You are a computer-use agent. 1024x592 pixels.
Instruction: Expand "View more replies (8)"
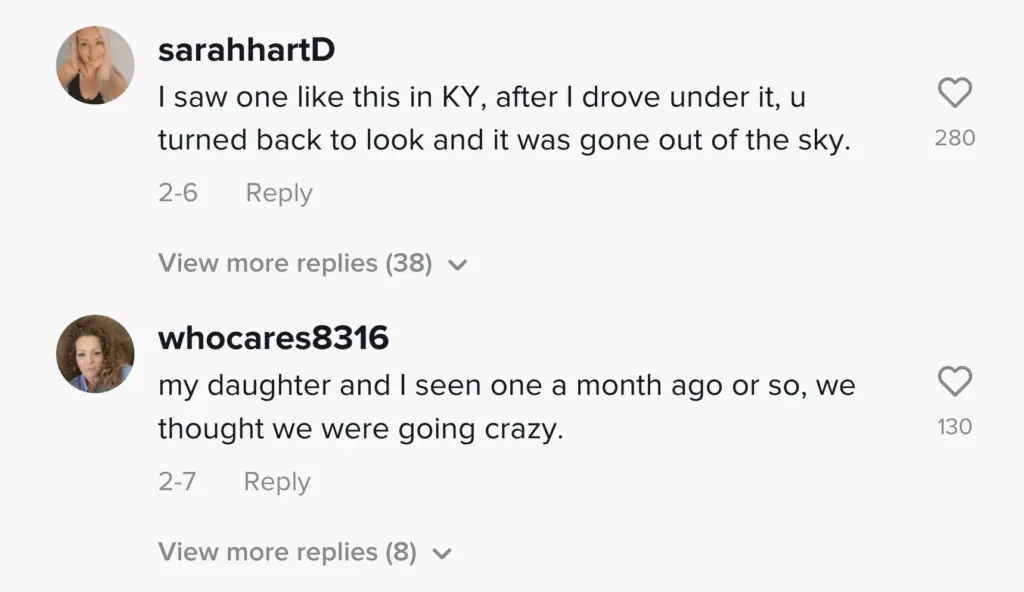pyautogui.click(x=287, y=552)
